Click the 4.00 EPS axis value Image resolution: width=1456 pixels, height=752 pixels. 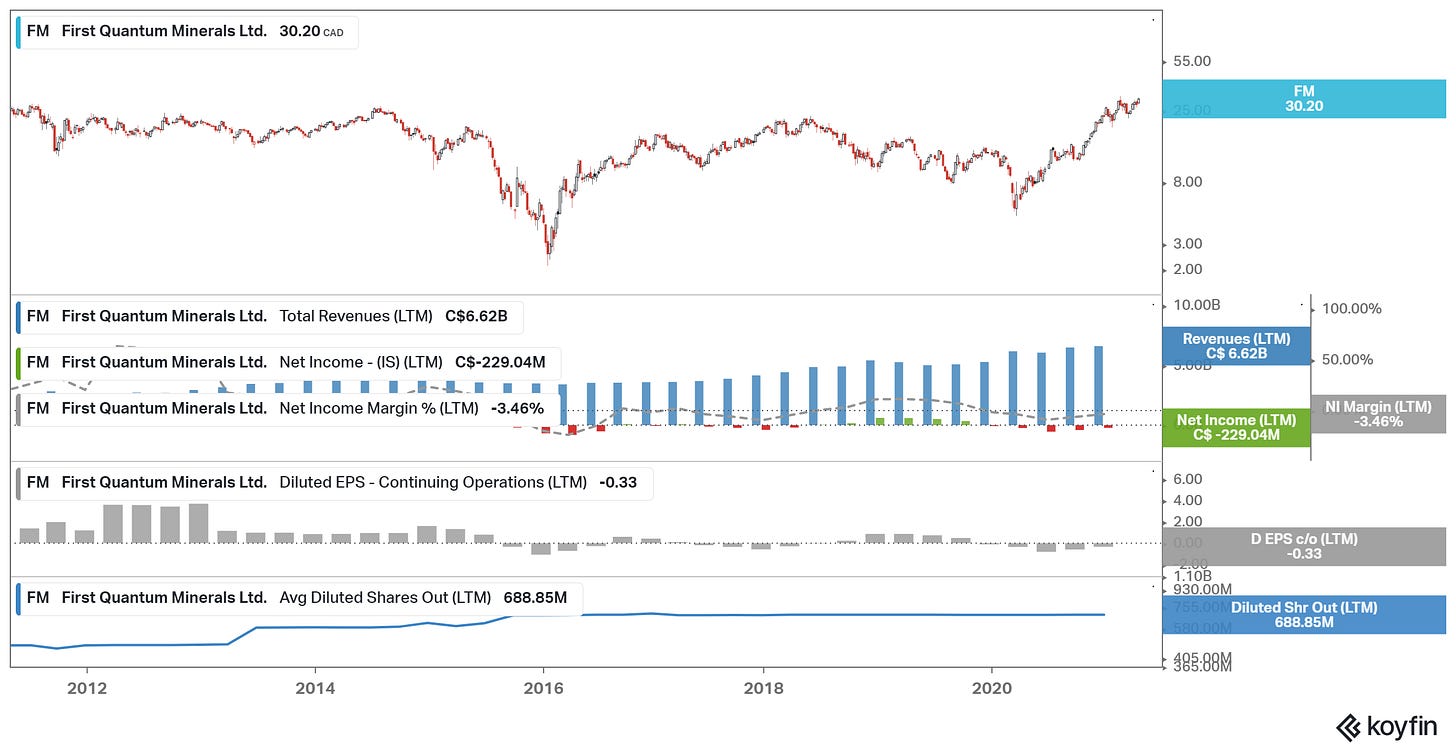[x=1188, y=501]
